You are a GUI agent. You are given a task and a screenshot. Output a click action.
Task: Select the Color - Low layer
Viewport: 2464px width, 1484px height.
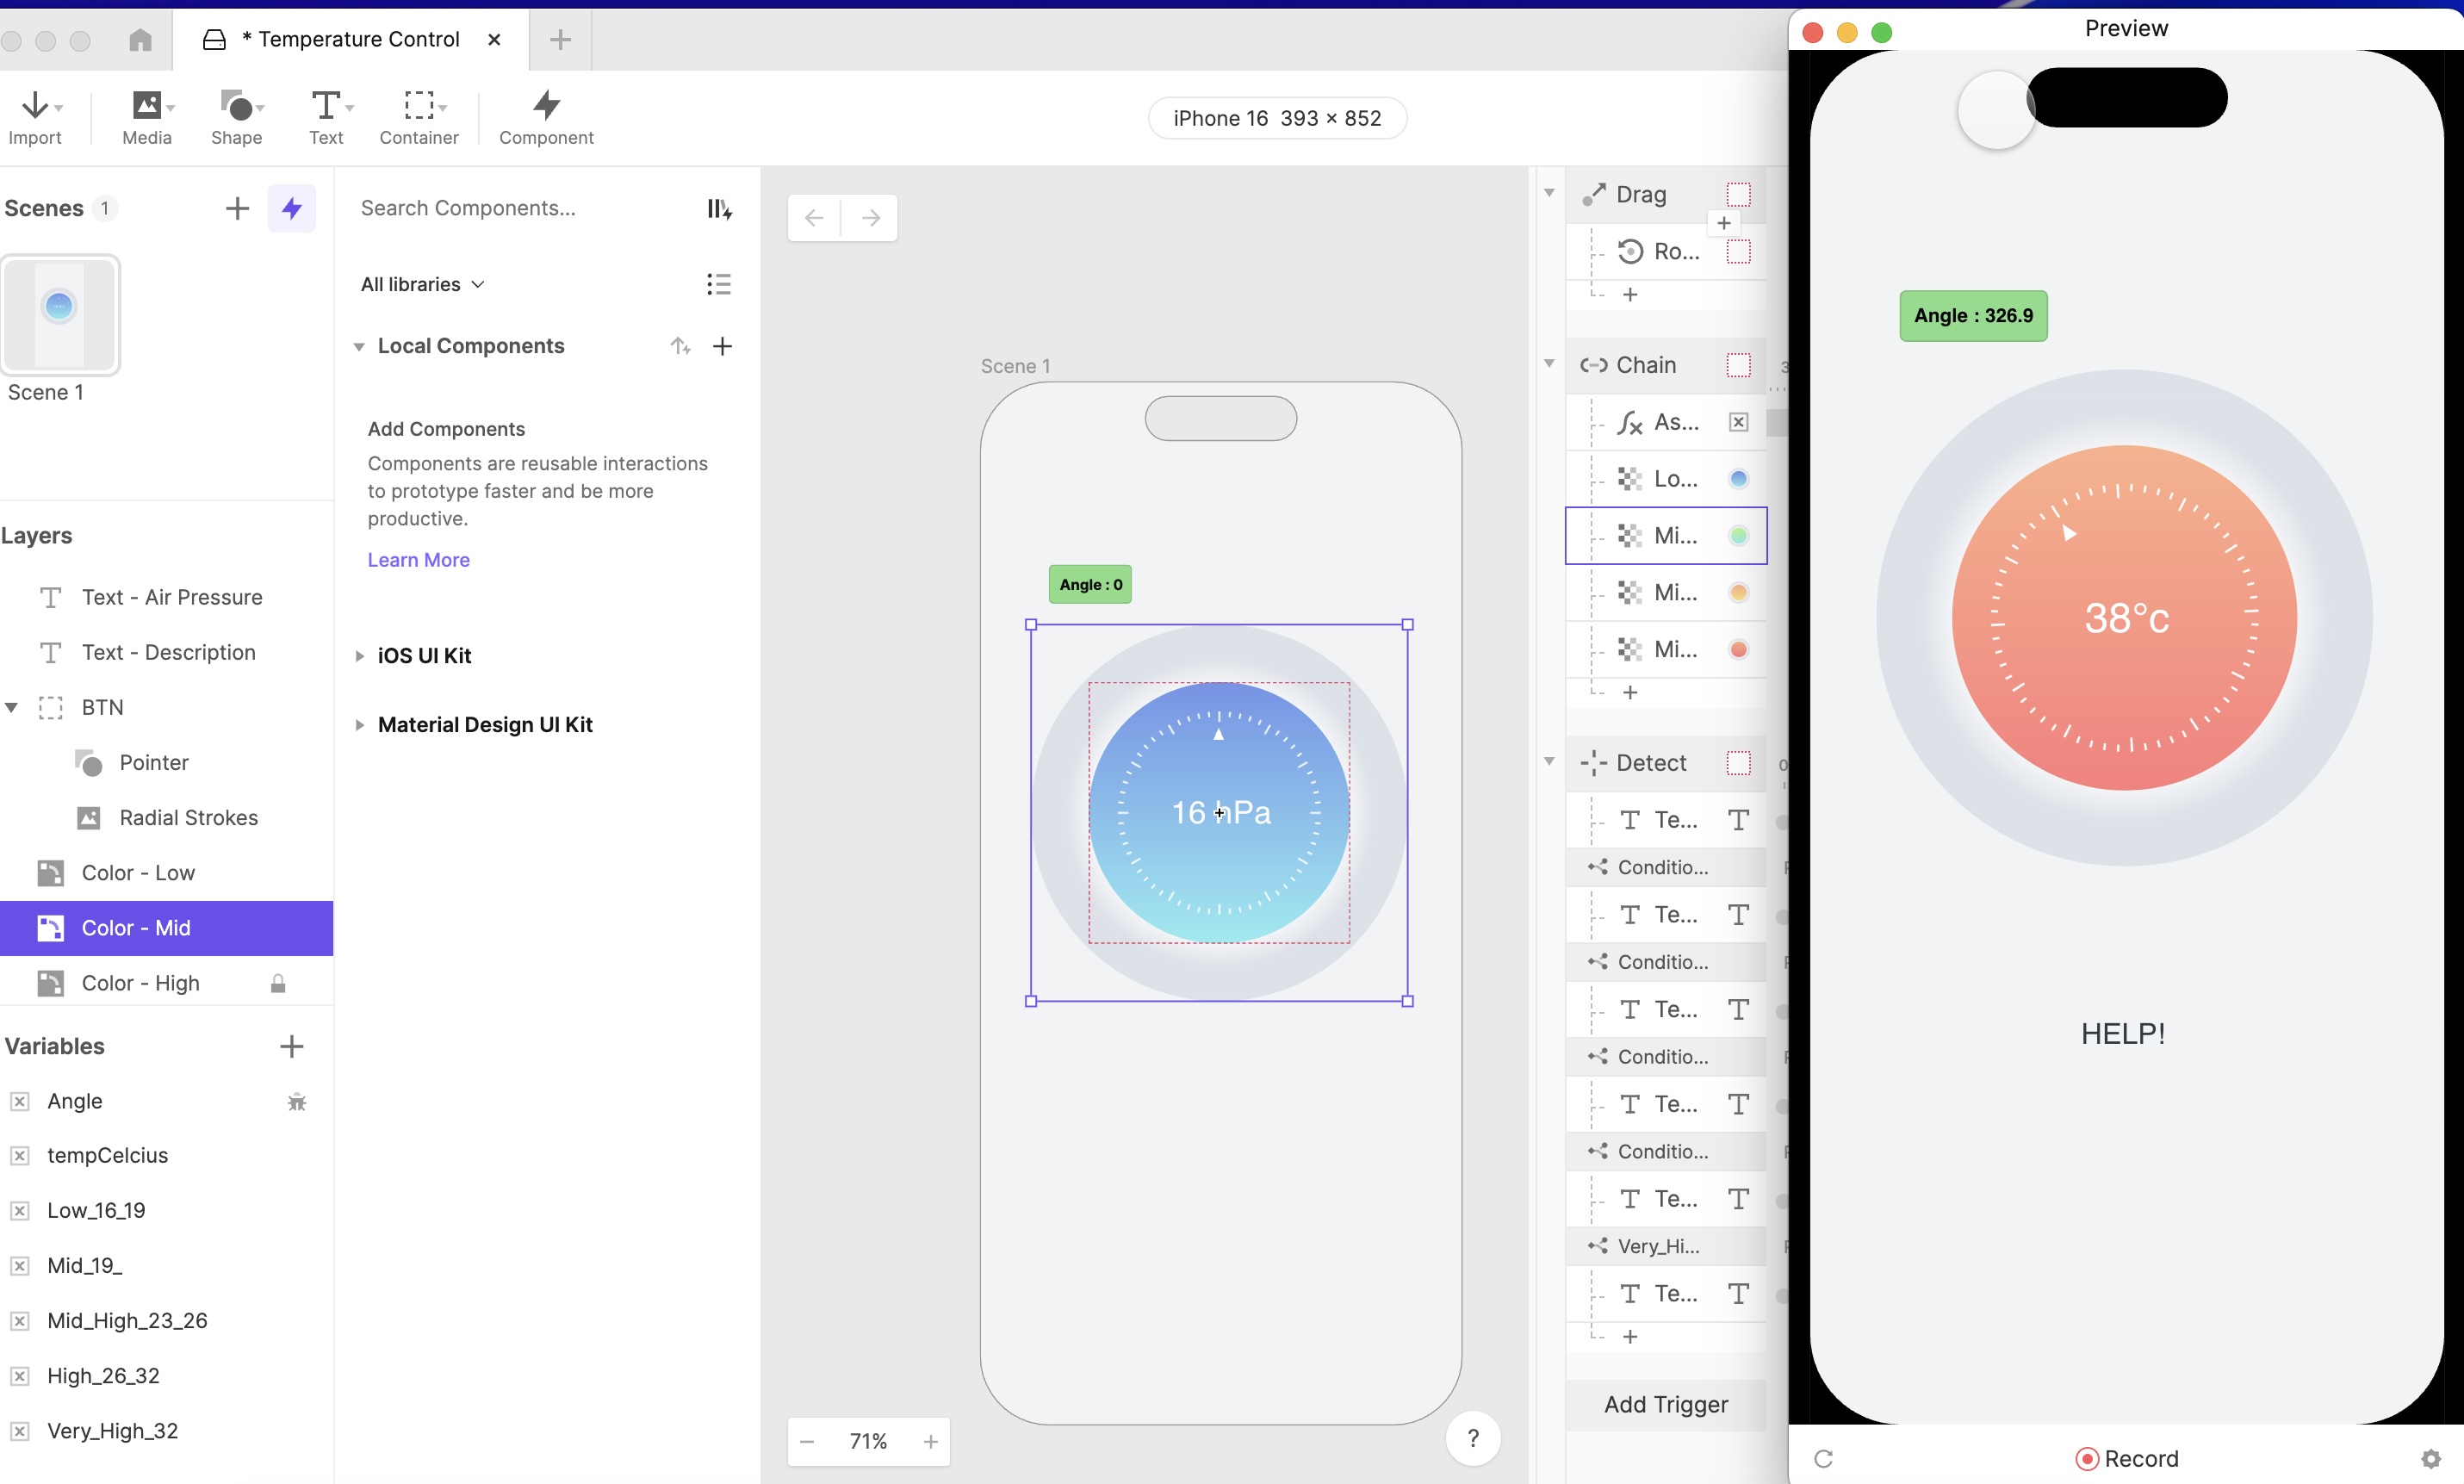coord(138,872)
